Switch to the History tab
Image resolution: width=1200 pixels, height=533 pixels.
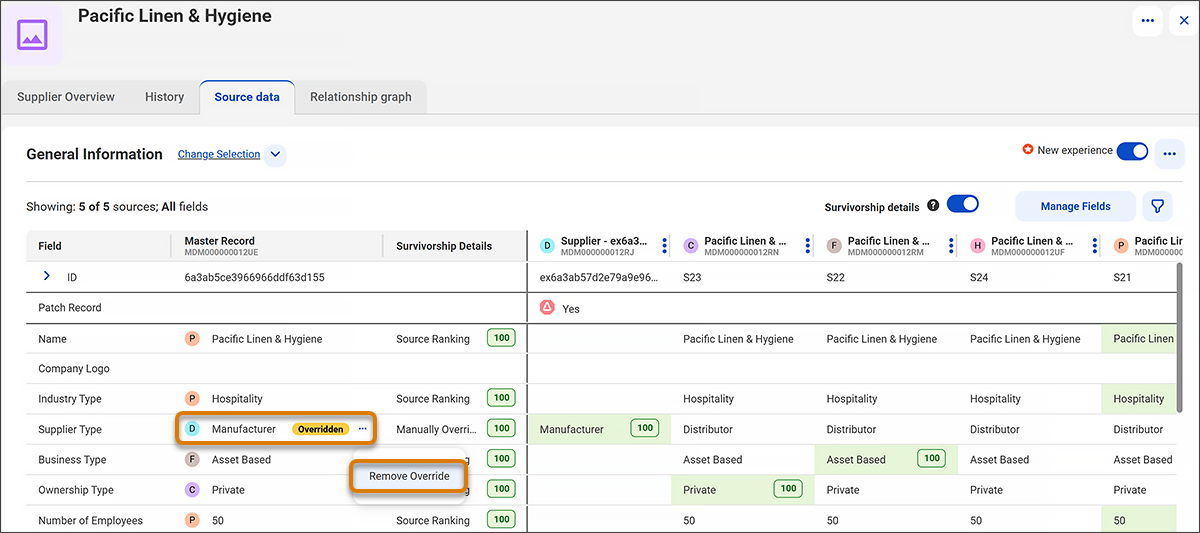164,97
